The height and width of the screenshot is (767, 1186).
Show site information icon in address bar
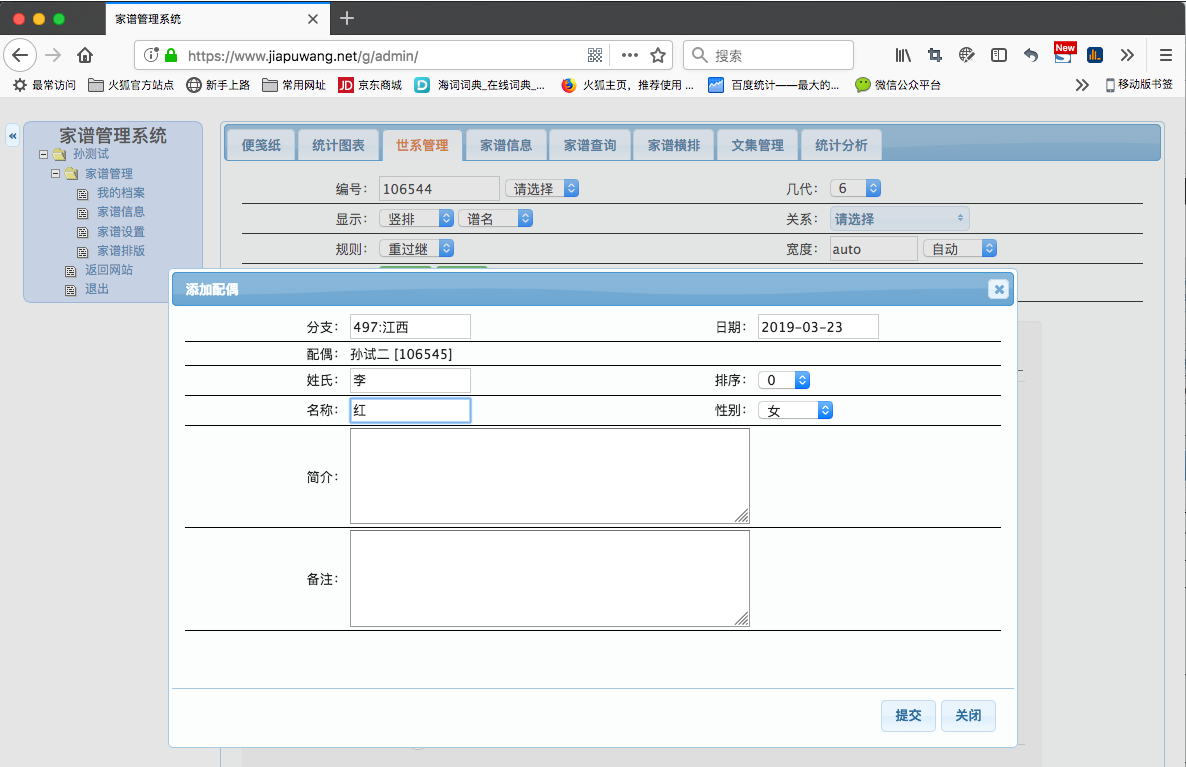[x=151, y=55]
